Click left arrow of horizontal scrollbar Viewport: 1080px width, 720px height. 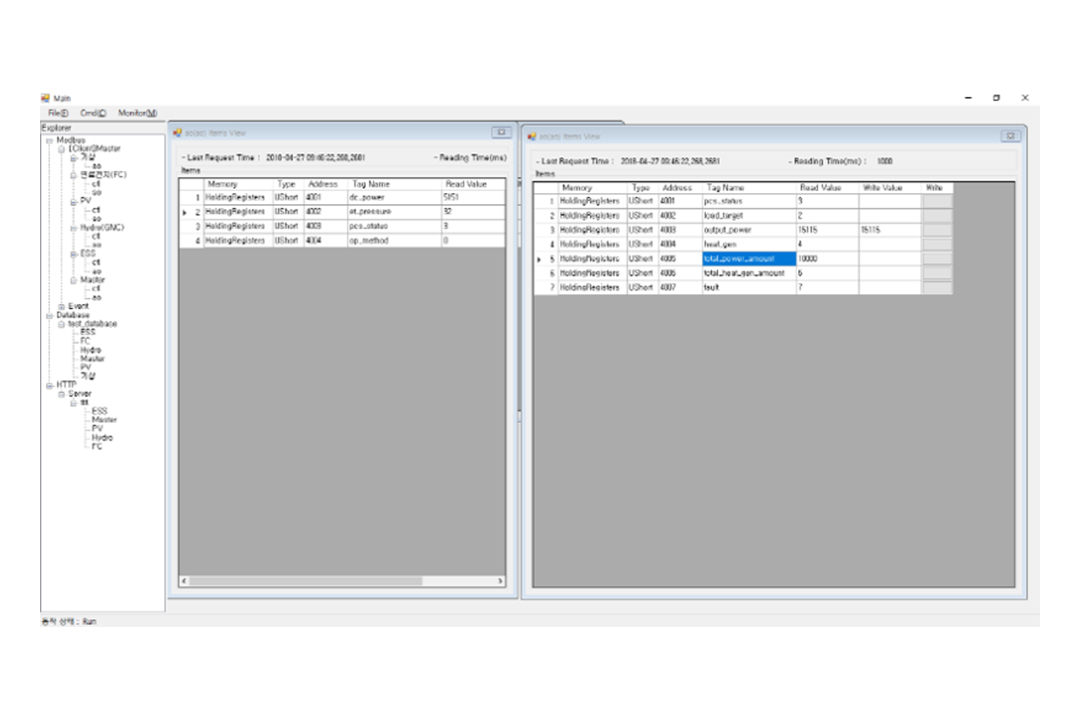pos(184,582)
